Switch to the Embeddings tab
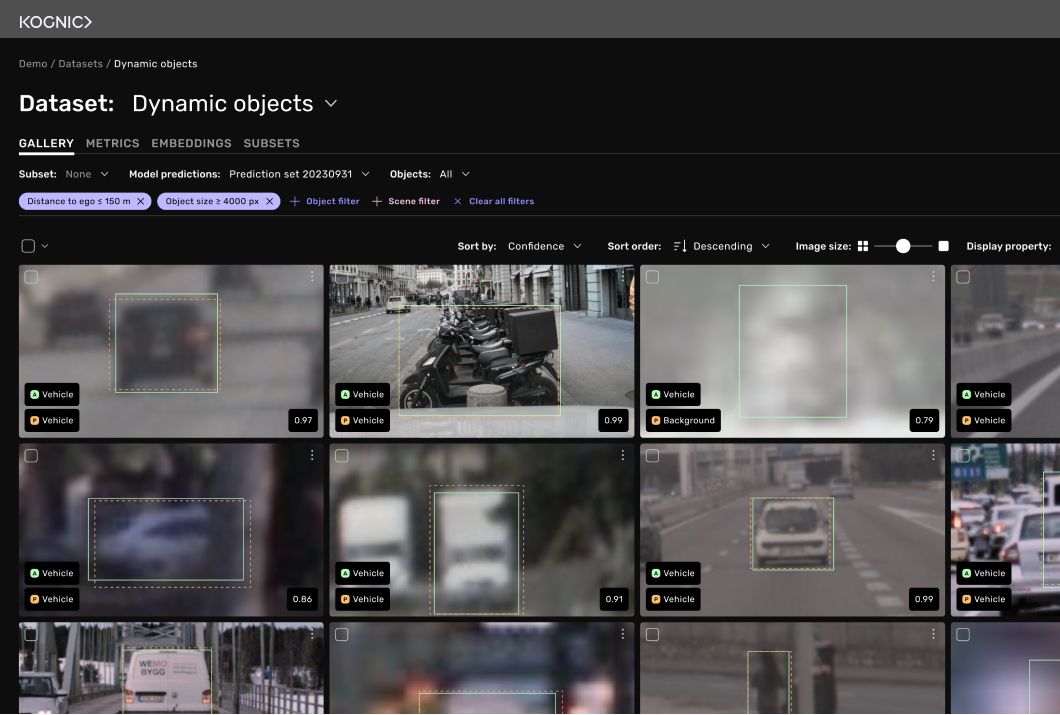 (x=191, y=143)
